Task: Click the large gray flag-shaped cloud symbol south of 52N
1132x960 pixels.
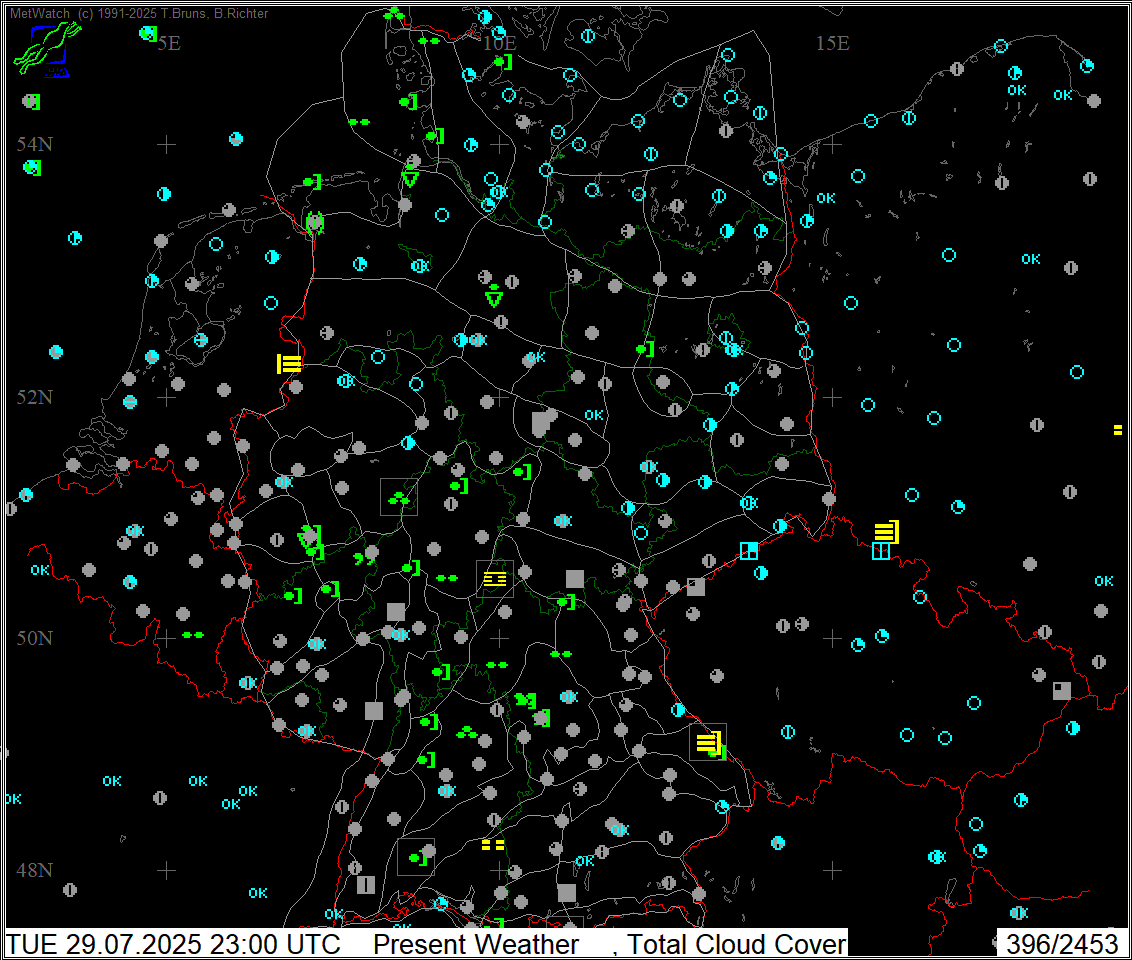Action: (544, 423)
